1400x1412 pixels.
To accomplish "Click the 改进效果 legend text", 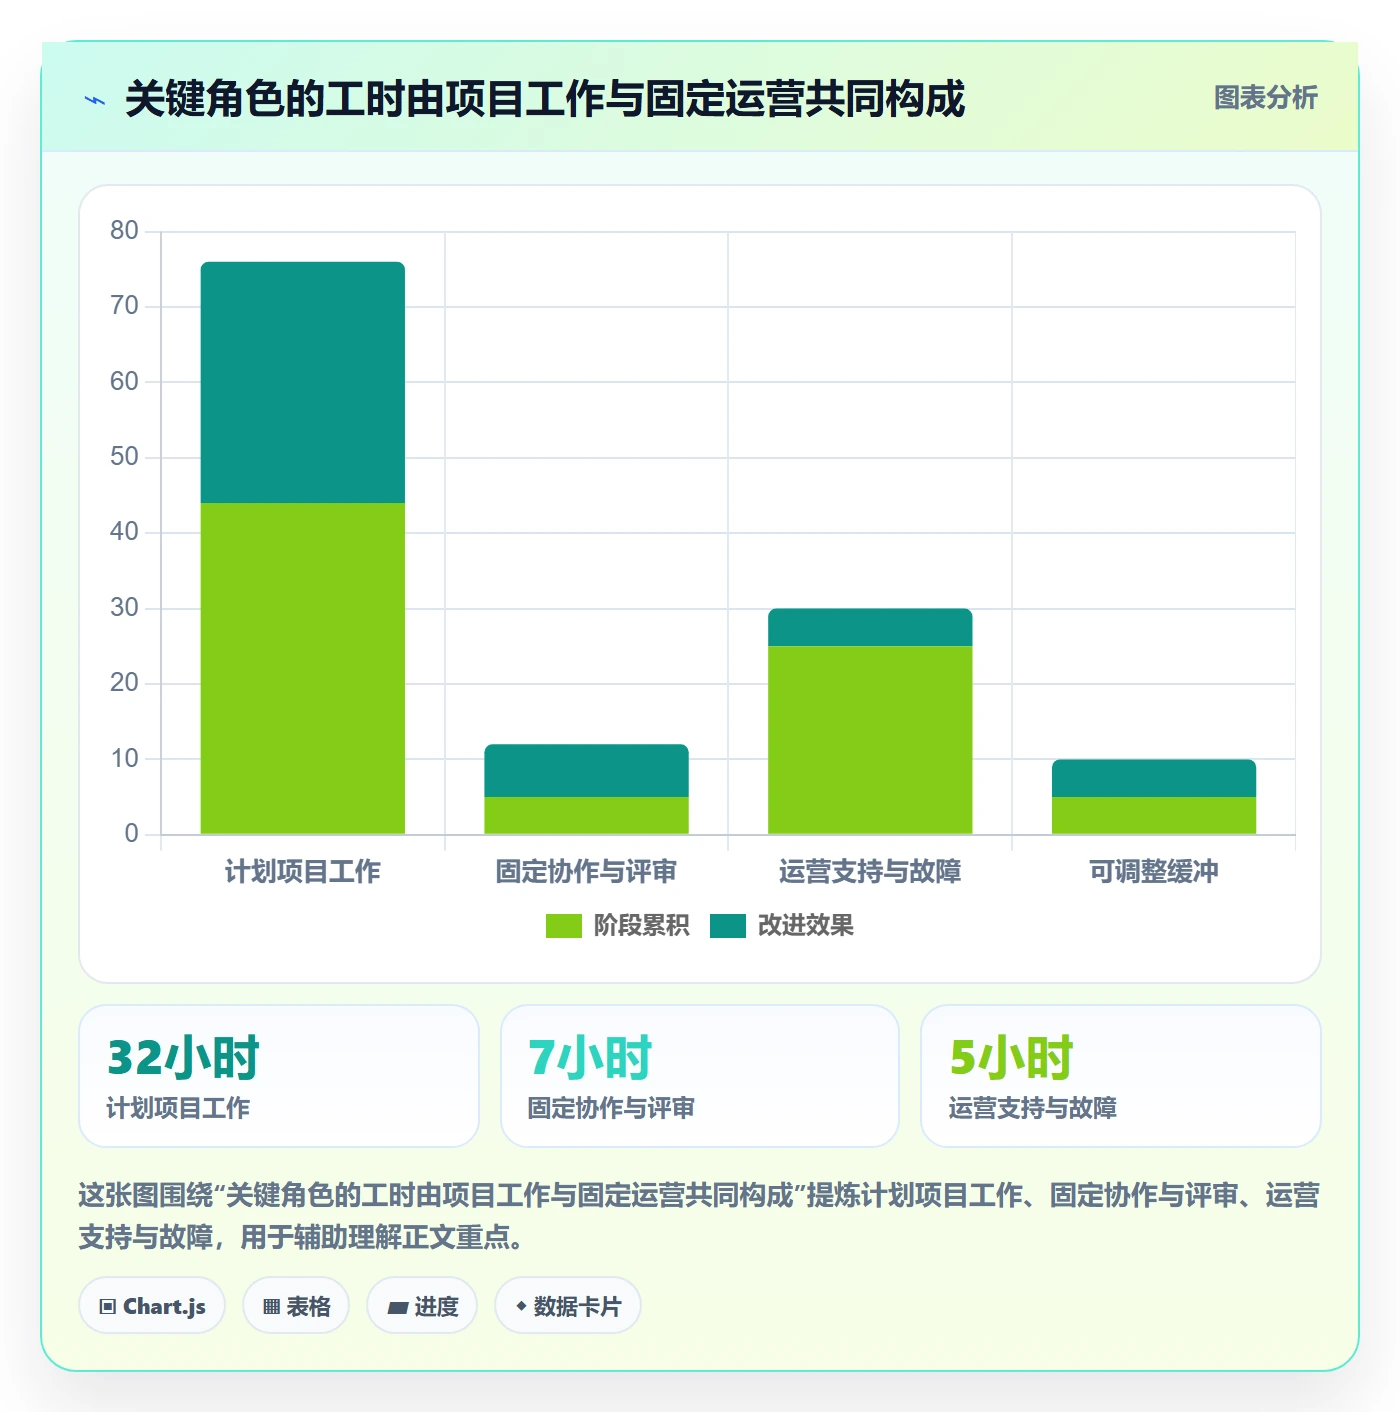I will [x=805, y=926].
